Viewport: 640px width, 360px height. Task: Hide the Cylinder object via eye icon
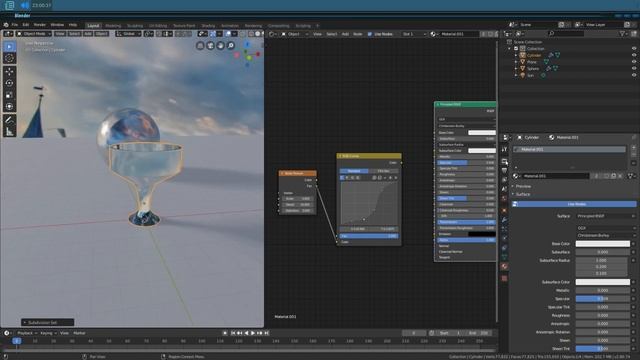click(x=634, y=55)
